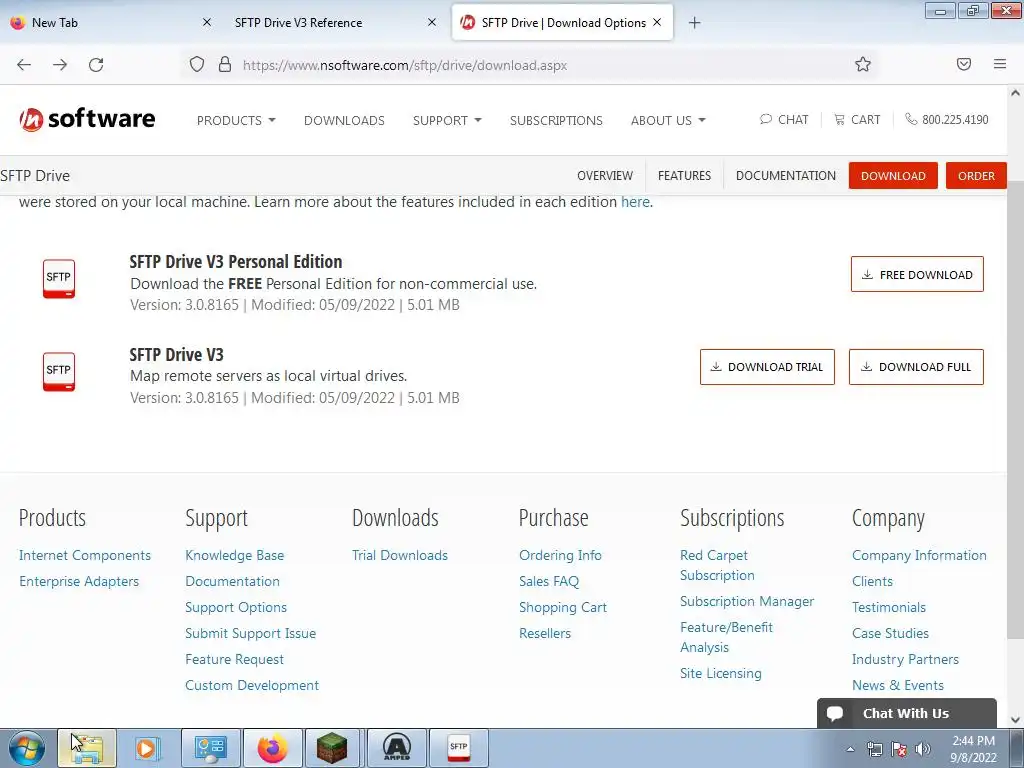Open the Minecraft block taskbar icon
The image size is (1024, 768).
click(x=332, y=748)
